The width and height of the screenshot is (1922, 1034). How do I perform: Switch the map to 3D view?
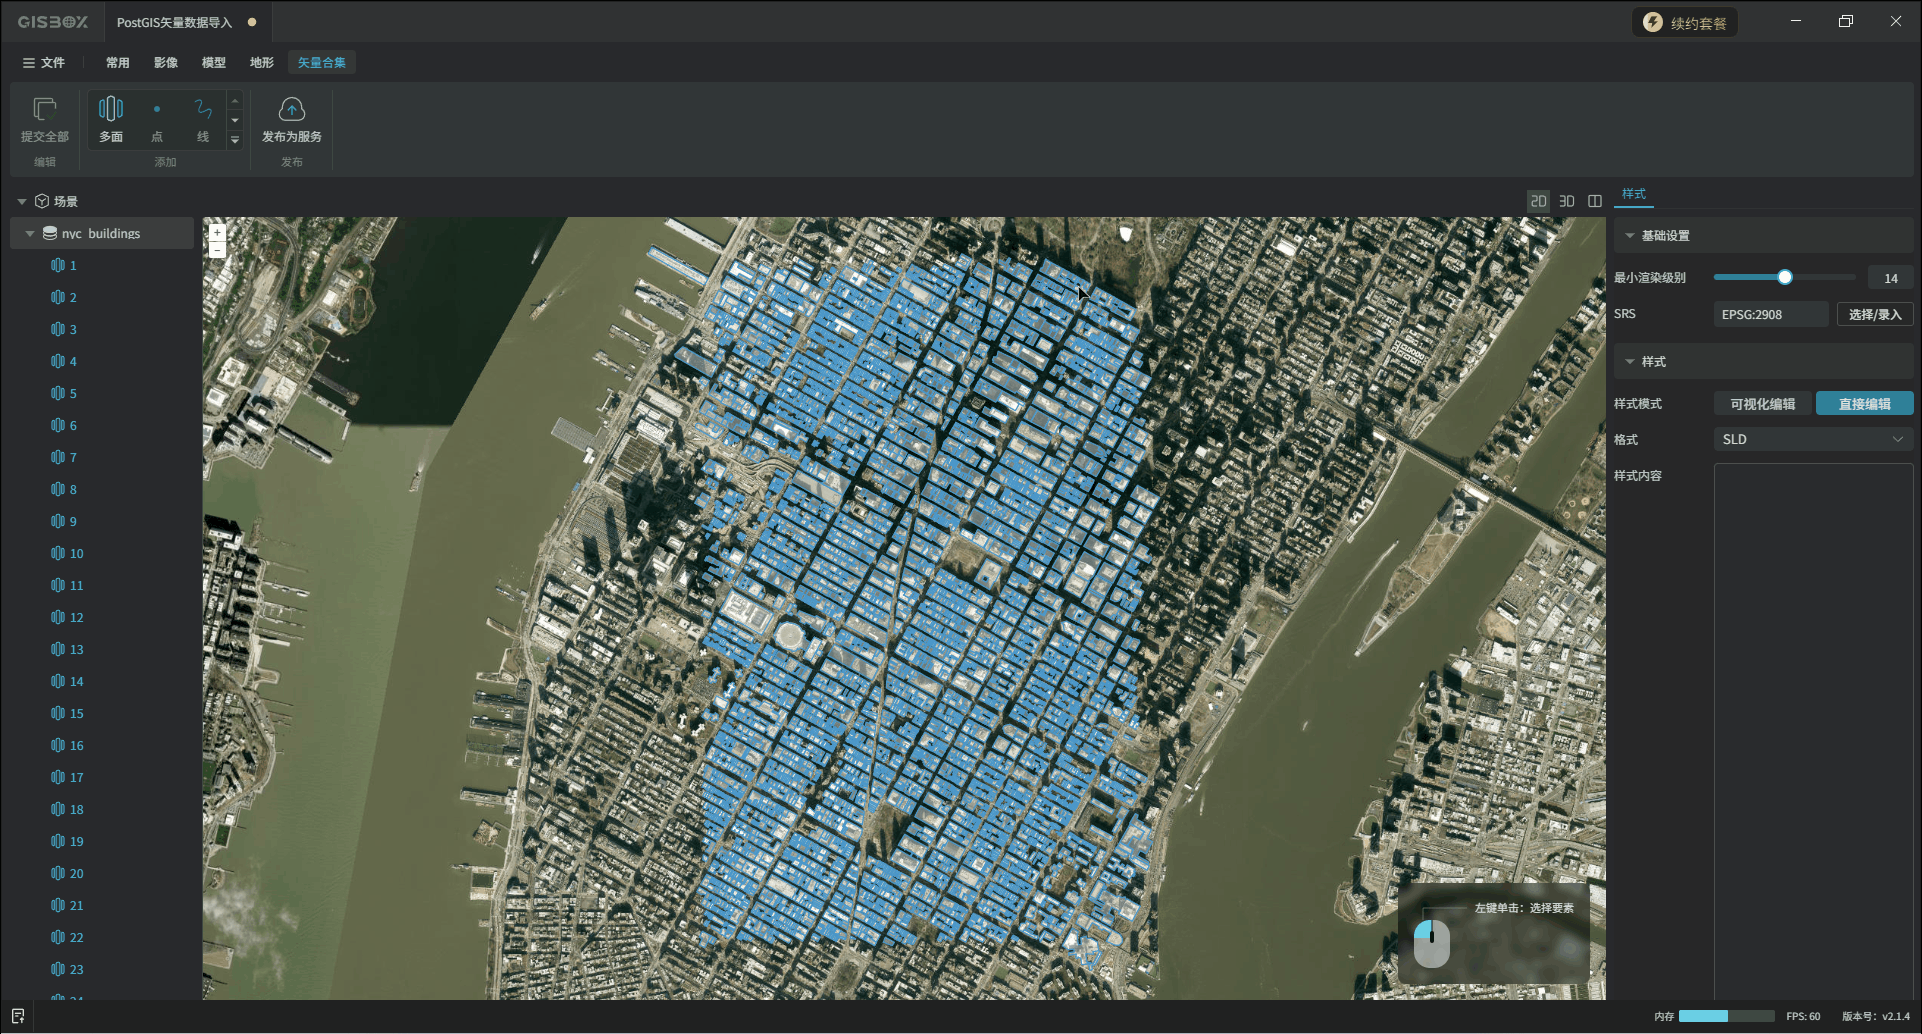point(1567,201)
